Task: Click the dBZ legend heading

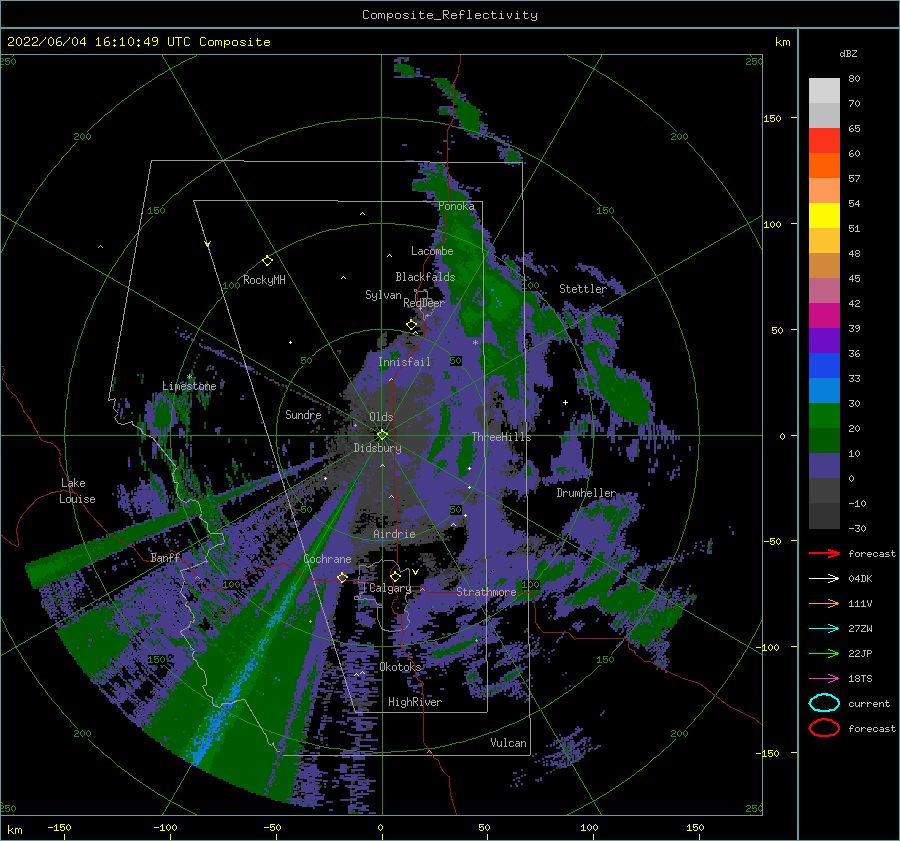Action: (x=848, y=53)
